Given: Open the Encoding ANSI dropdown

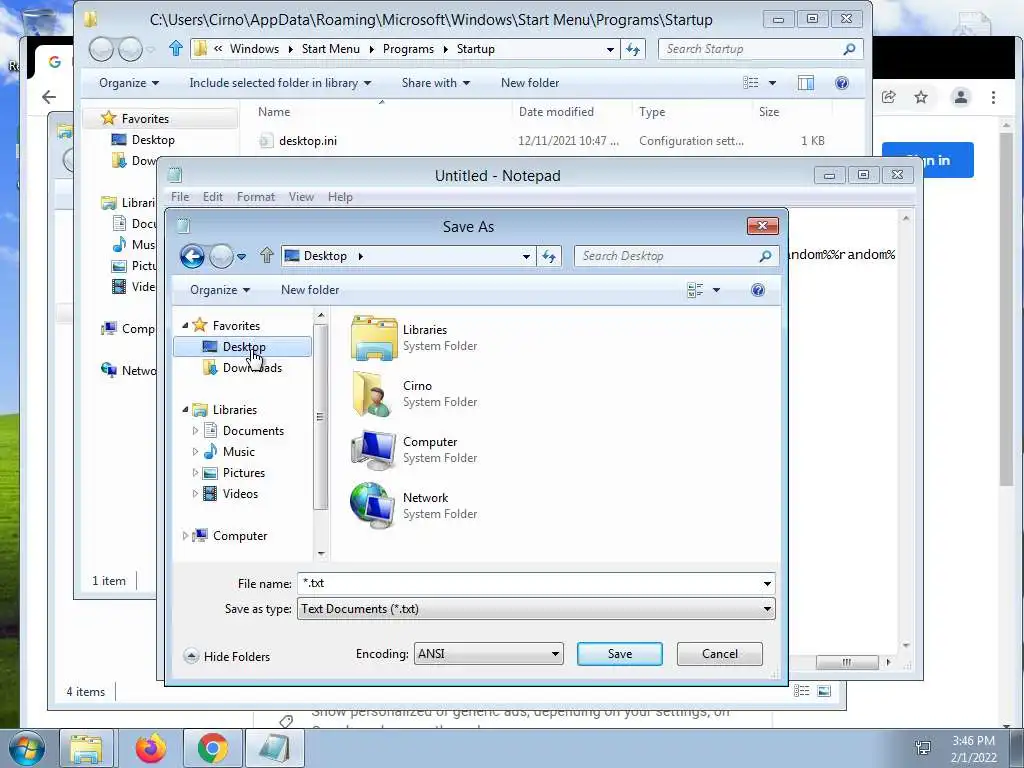Looking at the screenshot, I should click(x=488, y=654).
